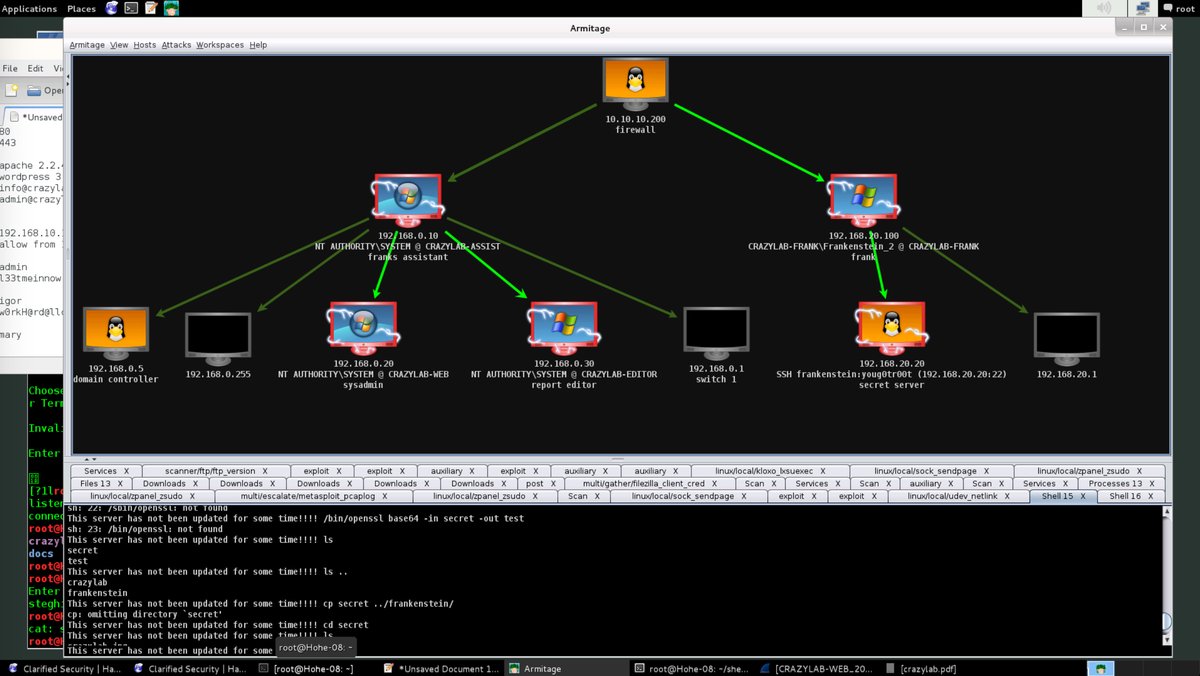Select host 192.168.0.10 franks assistant
The height and width of the screenshot is (676, 1200).
(x=408, y=198)
